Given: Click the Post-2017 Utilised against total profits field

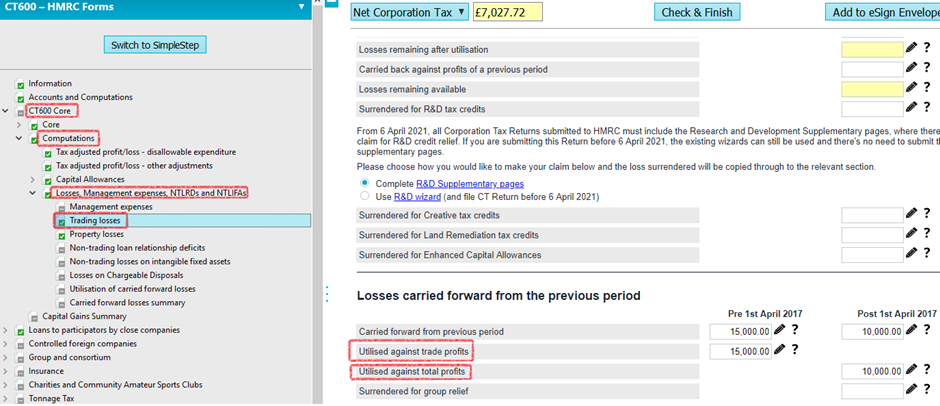Looking at the screenshot, I should tap(871, 371).
